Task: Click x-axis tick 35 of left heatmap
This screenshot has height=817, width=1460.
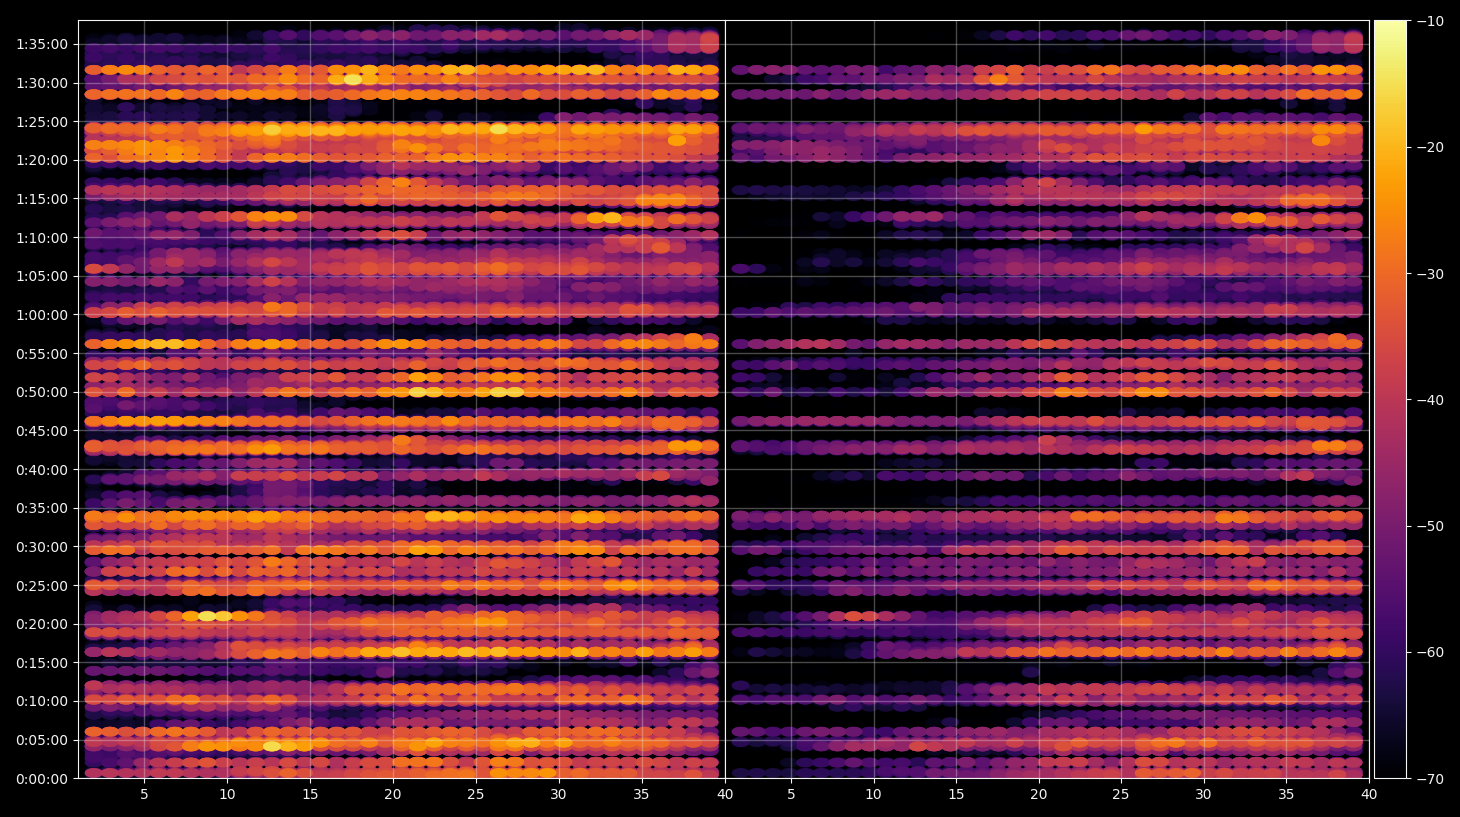Action: tap(641, 795)
